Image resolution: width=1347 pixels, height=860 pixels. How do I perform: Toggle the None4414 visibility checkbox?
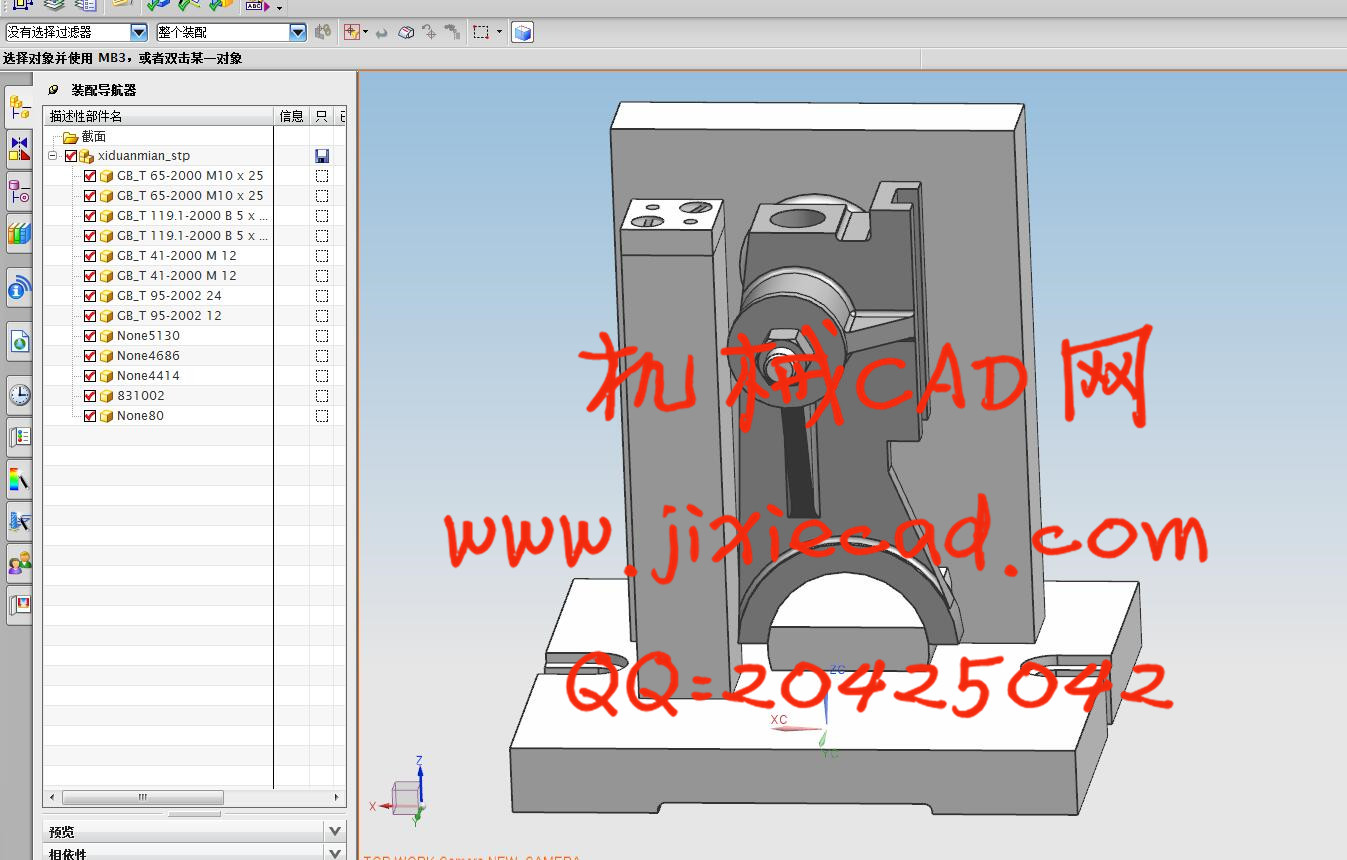click(x=91, y=376)
